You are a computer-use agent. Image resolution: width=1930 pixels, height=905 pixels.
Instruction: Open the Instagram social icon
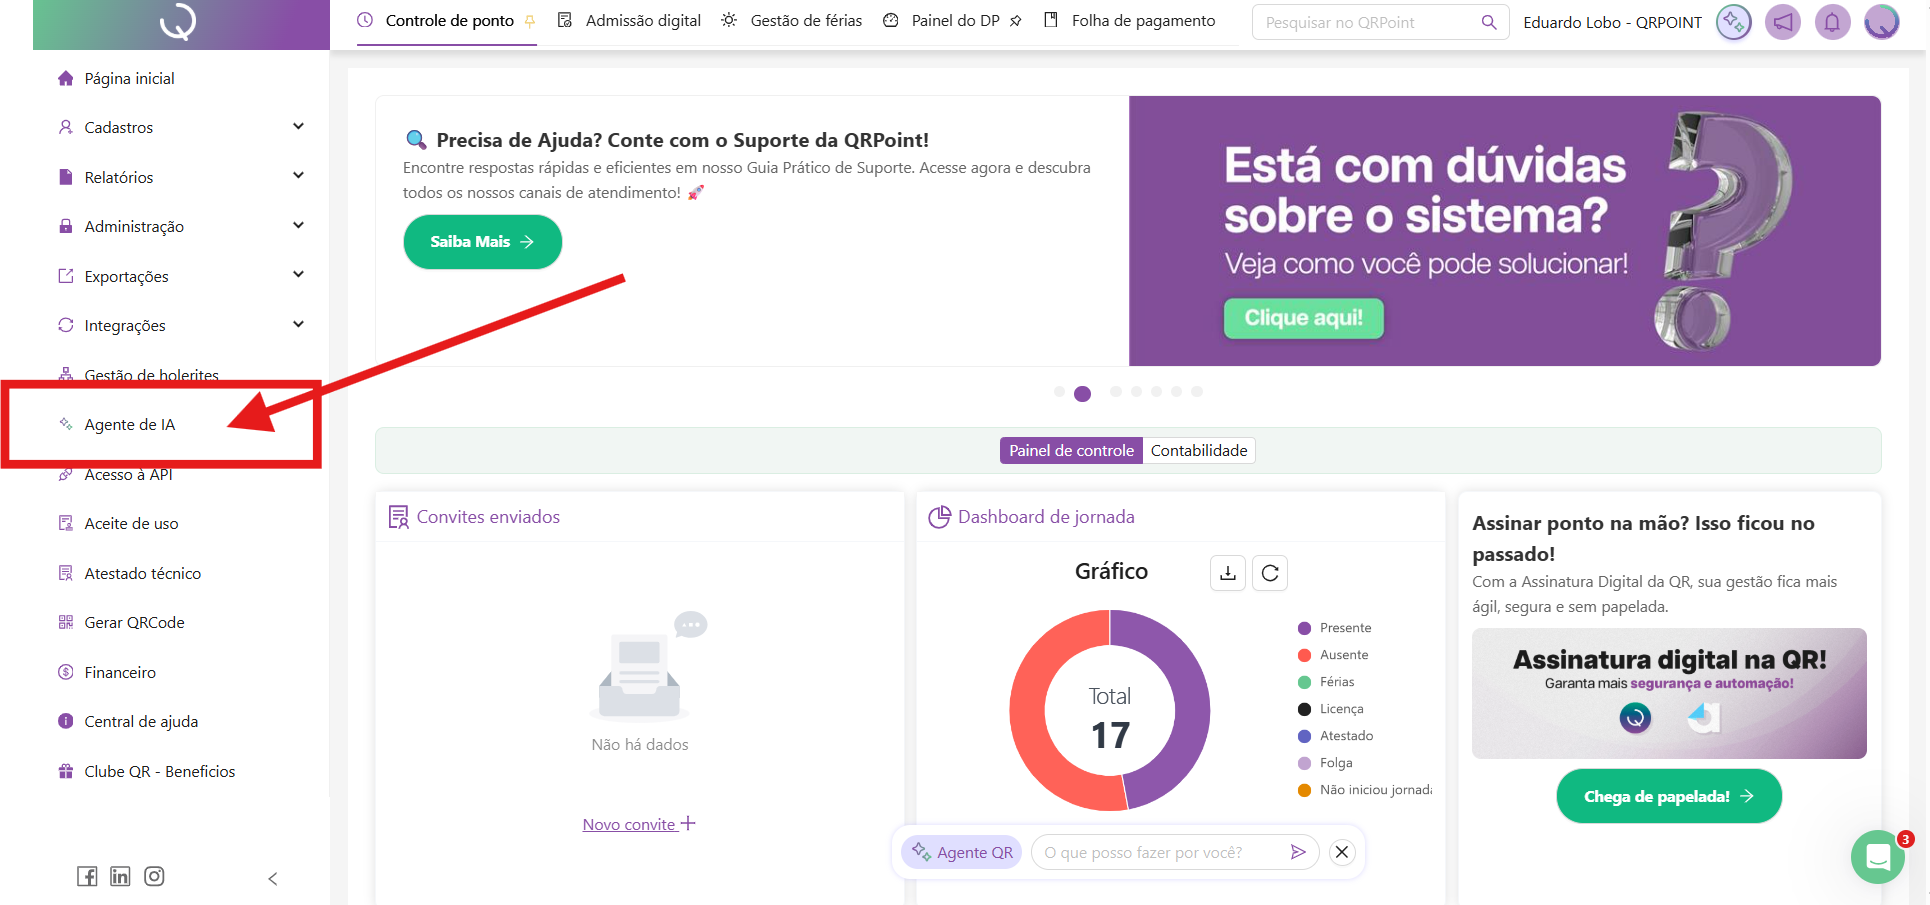click(154, 876)
